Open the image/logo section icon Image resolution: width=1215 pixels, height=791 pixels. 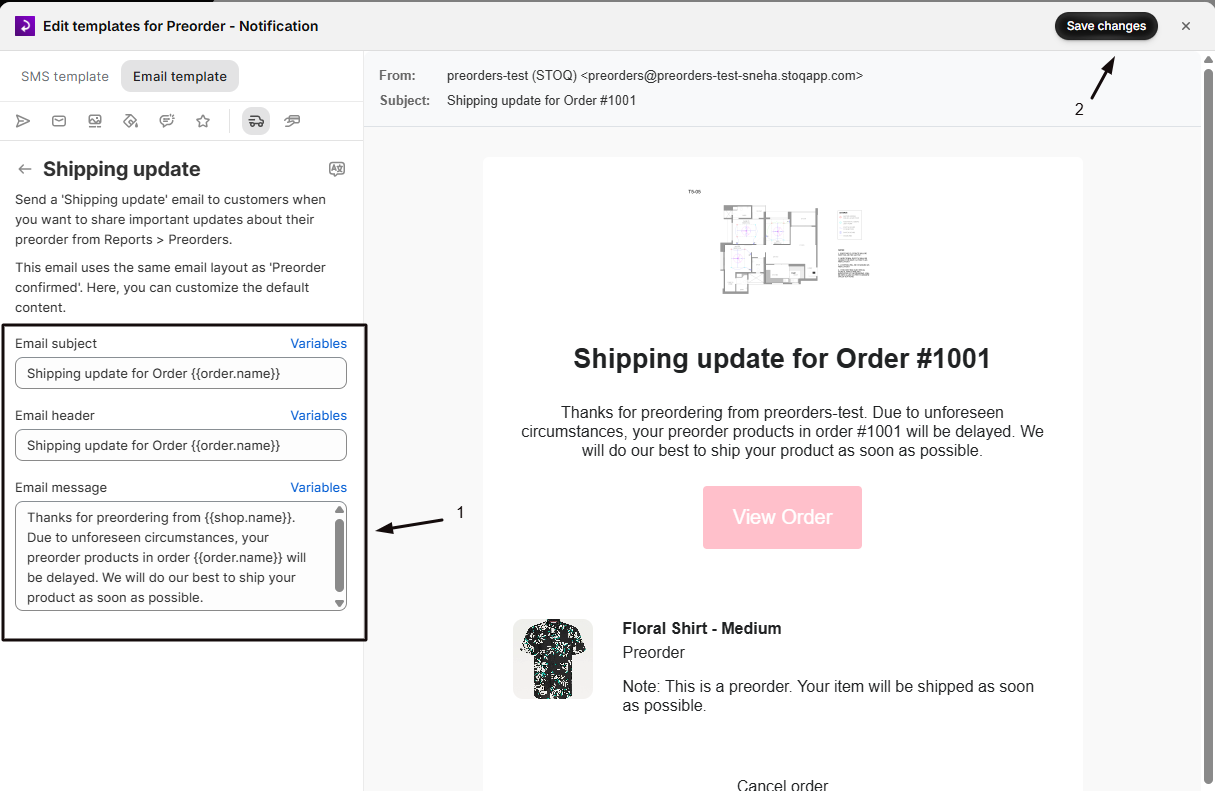(x=95, y=121)
